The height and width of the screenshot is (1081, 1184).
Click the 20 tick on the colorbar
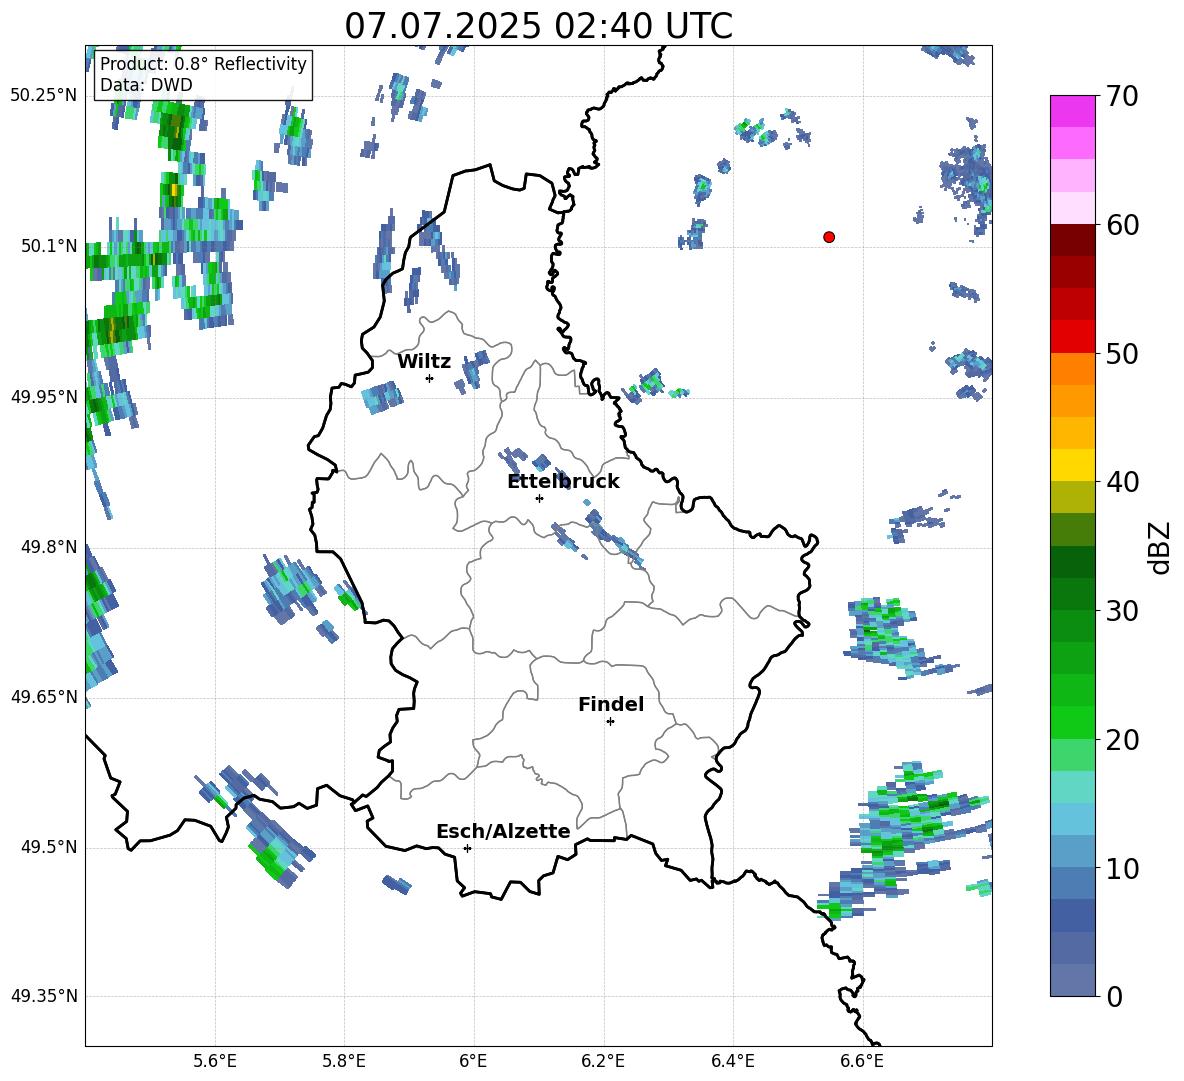point(1121,740)
